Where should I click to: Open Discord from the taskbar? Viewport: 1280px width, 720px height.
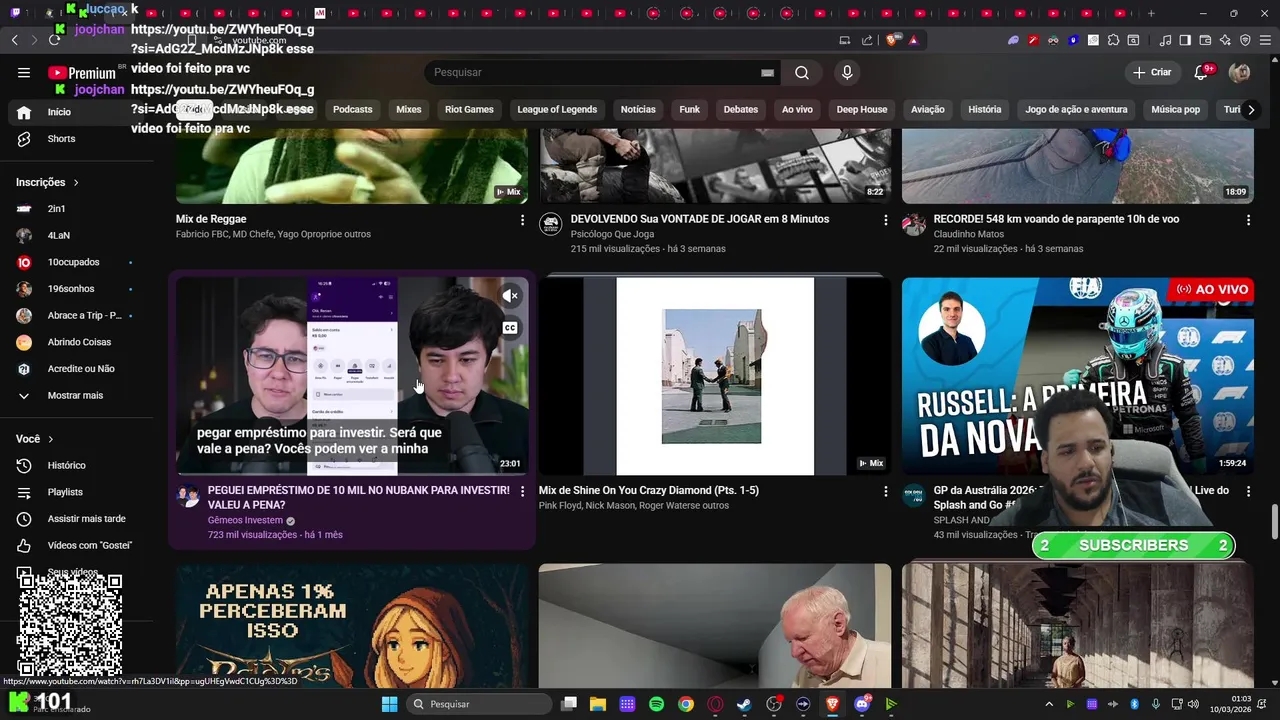click(862, 704)
